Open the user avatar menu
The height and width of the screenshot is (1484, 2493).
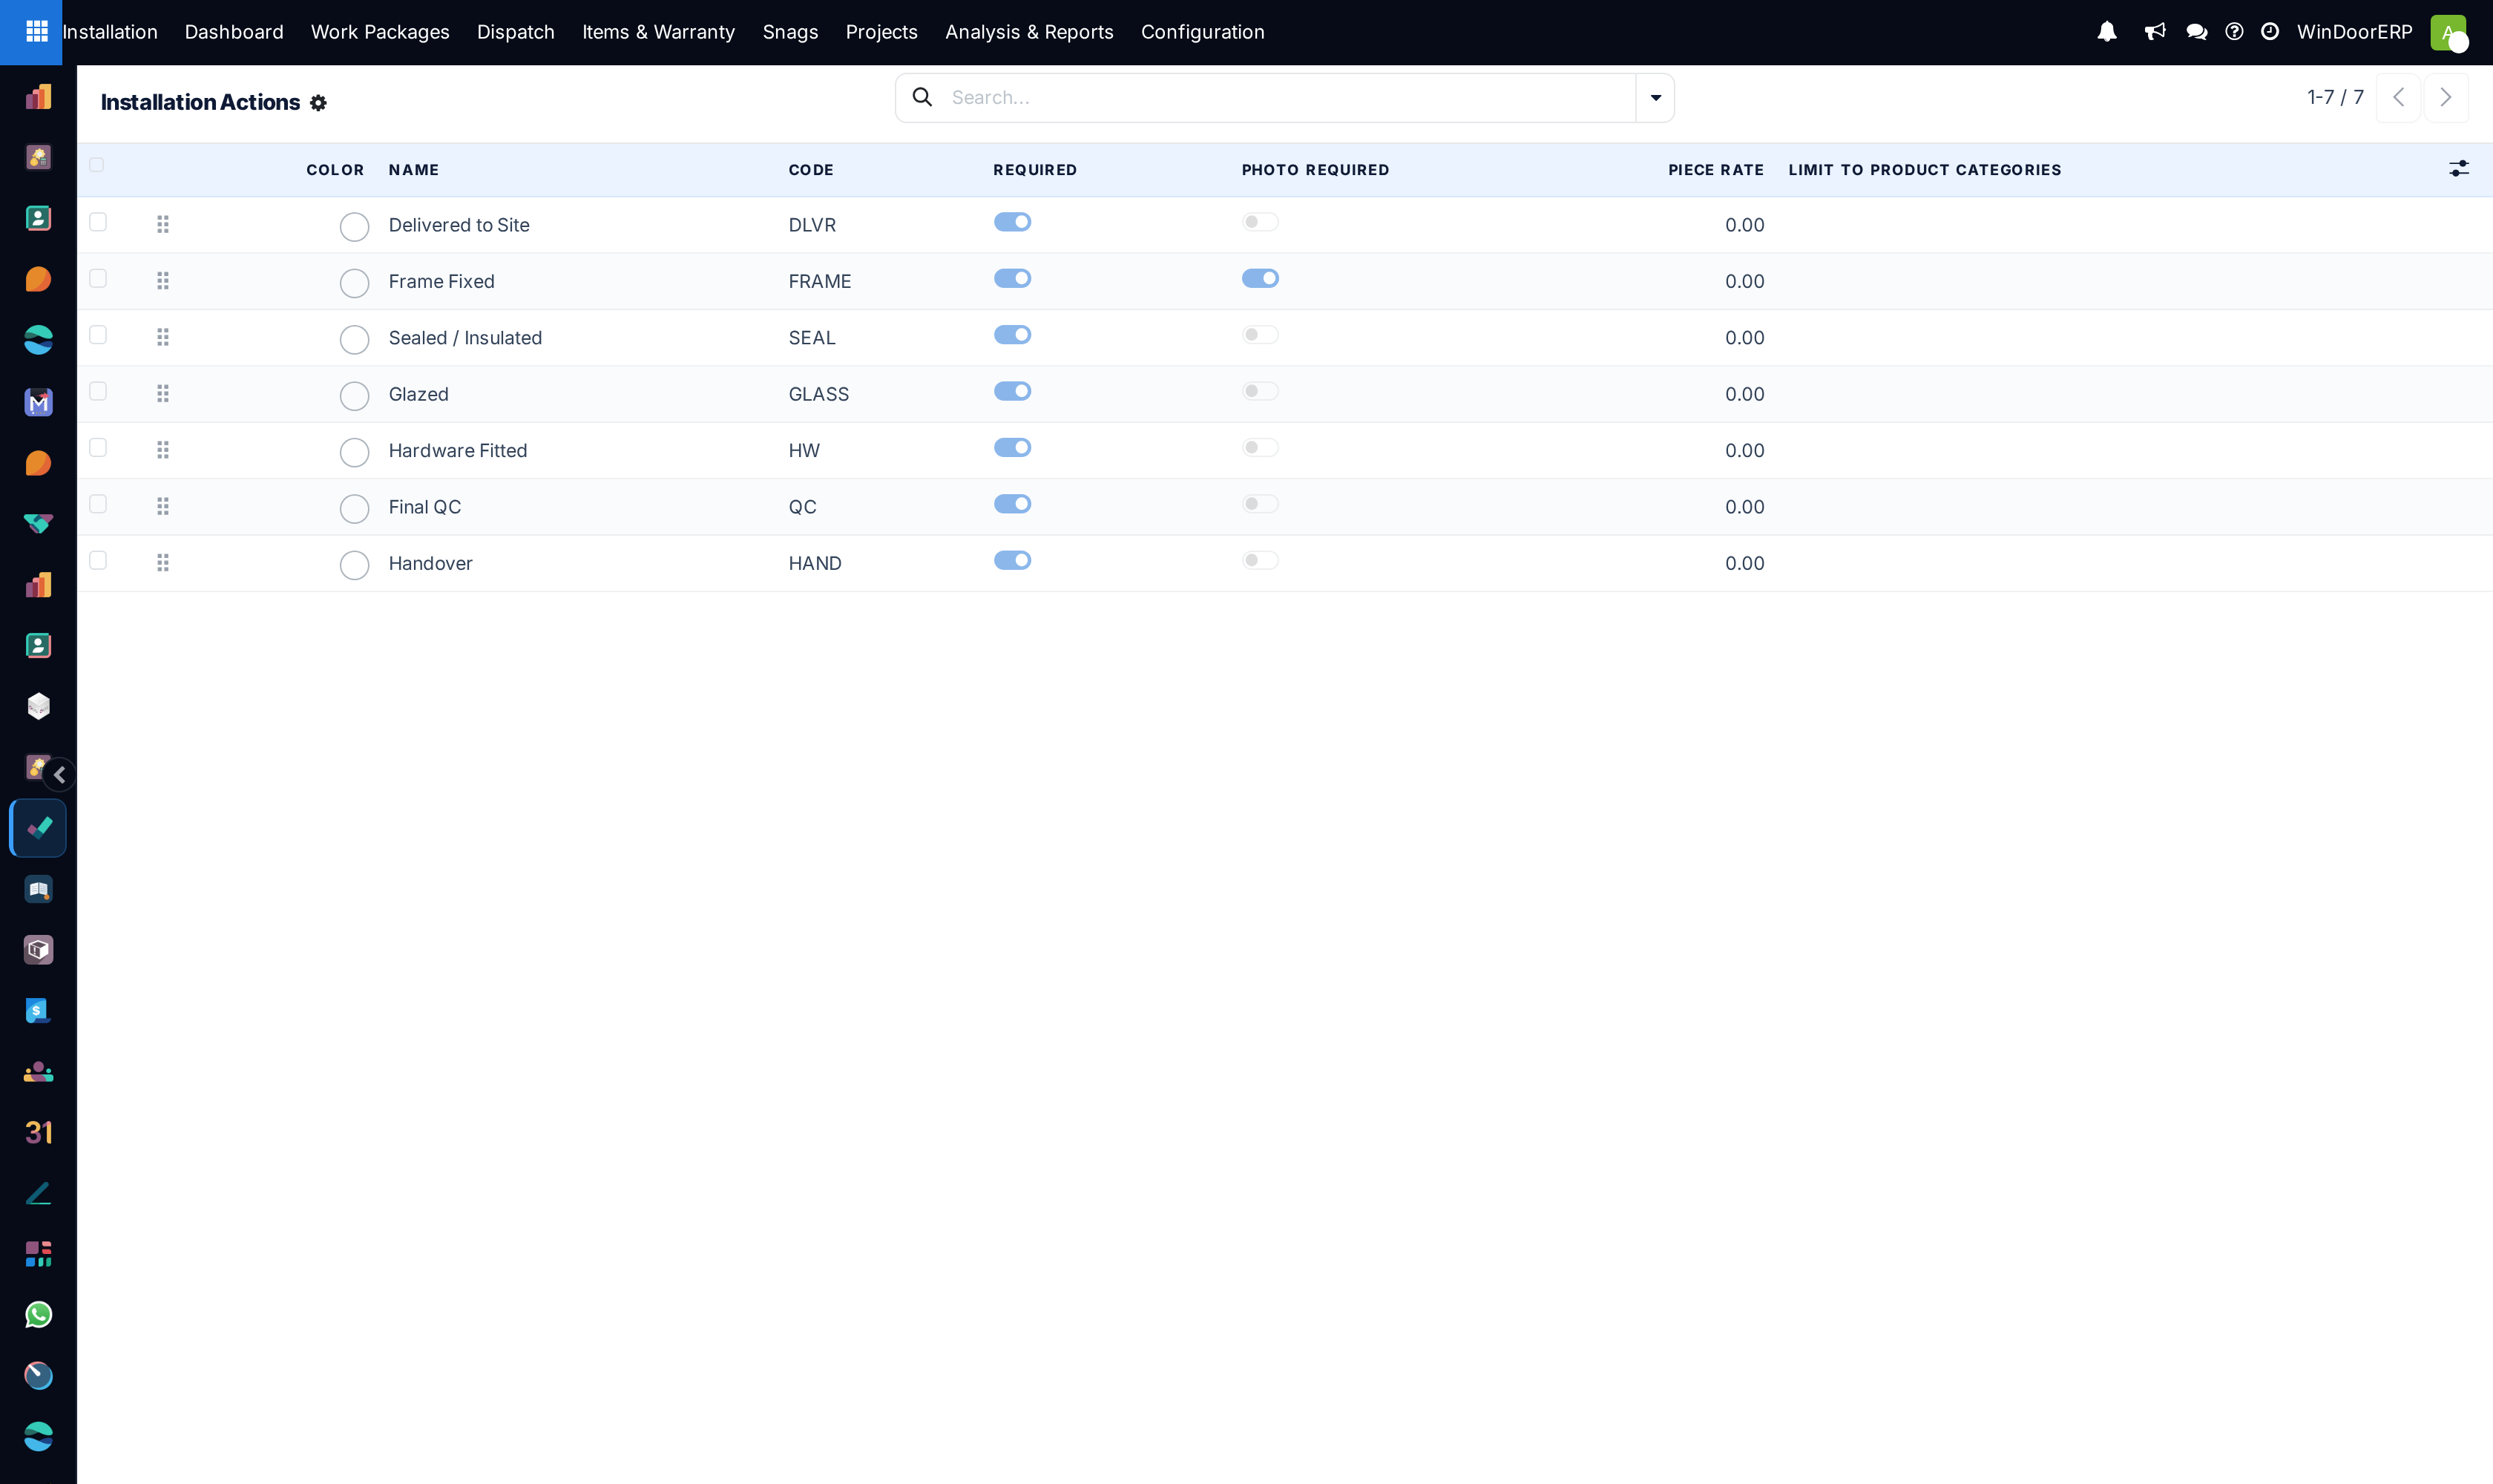[x=2448, y=32]
